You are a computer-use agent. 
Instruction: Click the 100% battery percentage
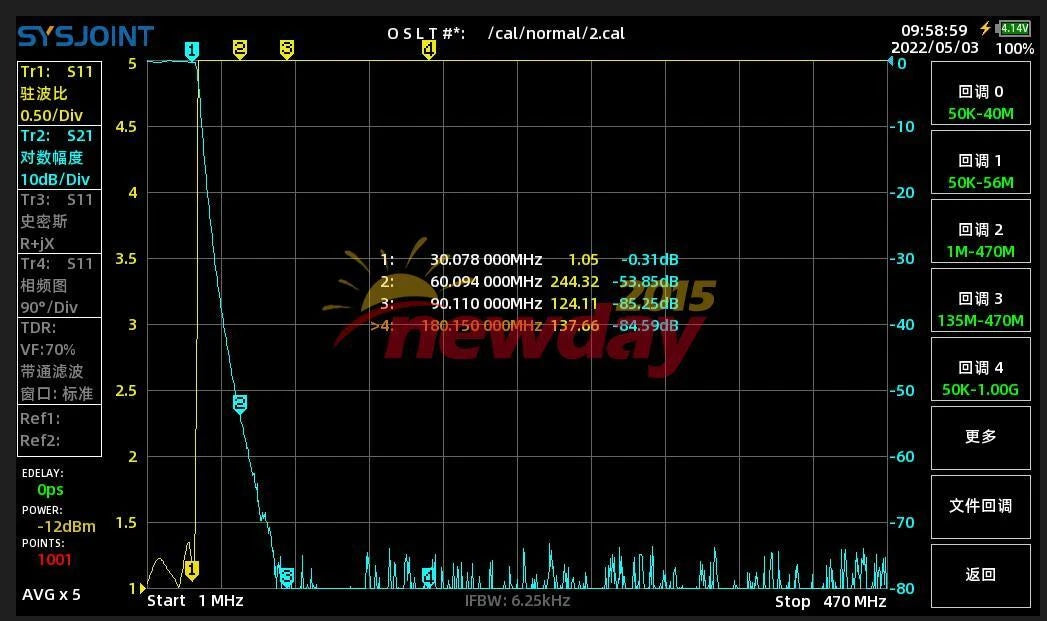(1014, 49)
